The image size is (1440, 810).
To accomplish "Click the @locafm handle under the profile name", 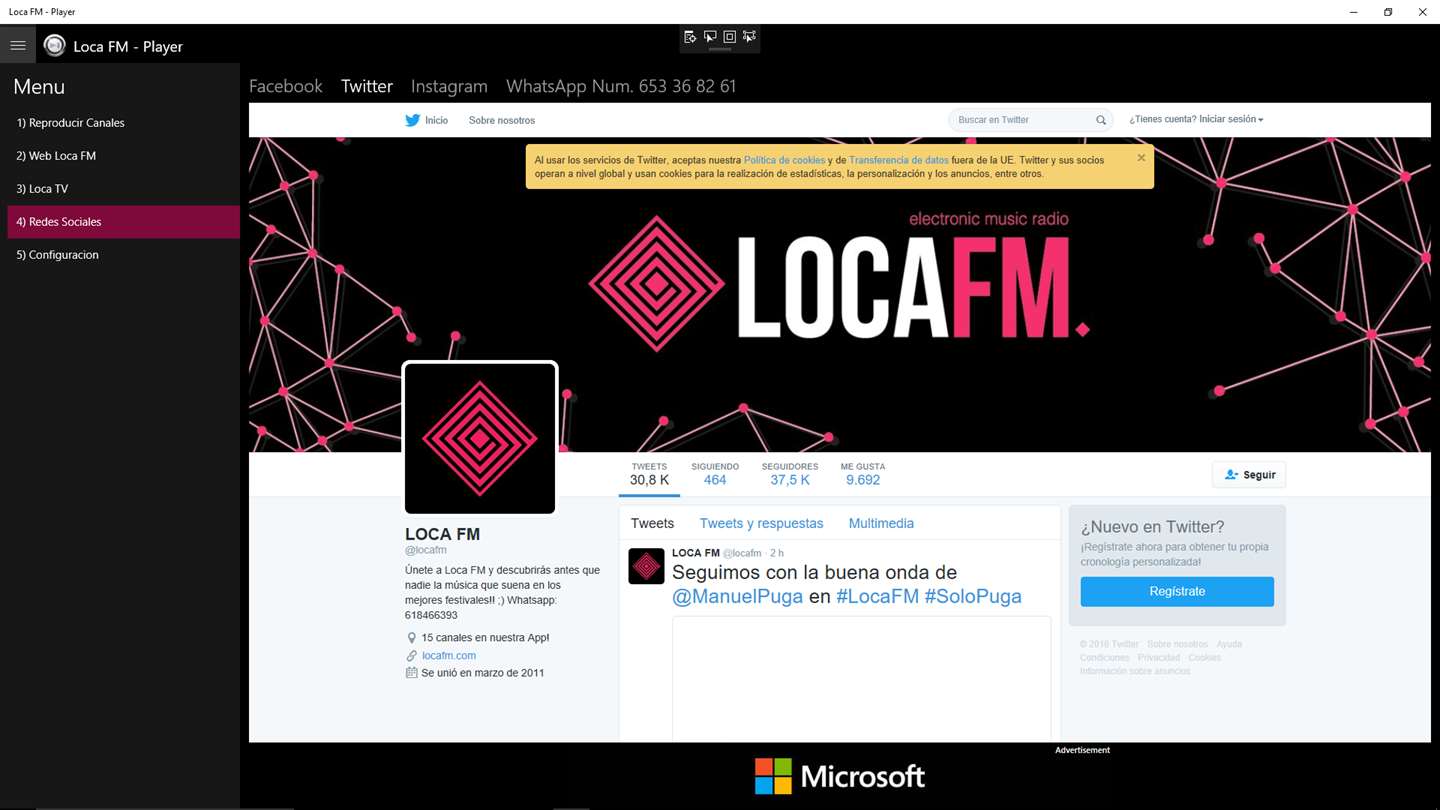I will [426, 550].
